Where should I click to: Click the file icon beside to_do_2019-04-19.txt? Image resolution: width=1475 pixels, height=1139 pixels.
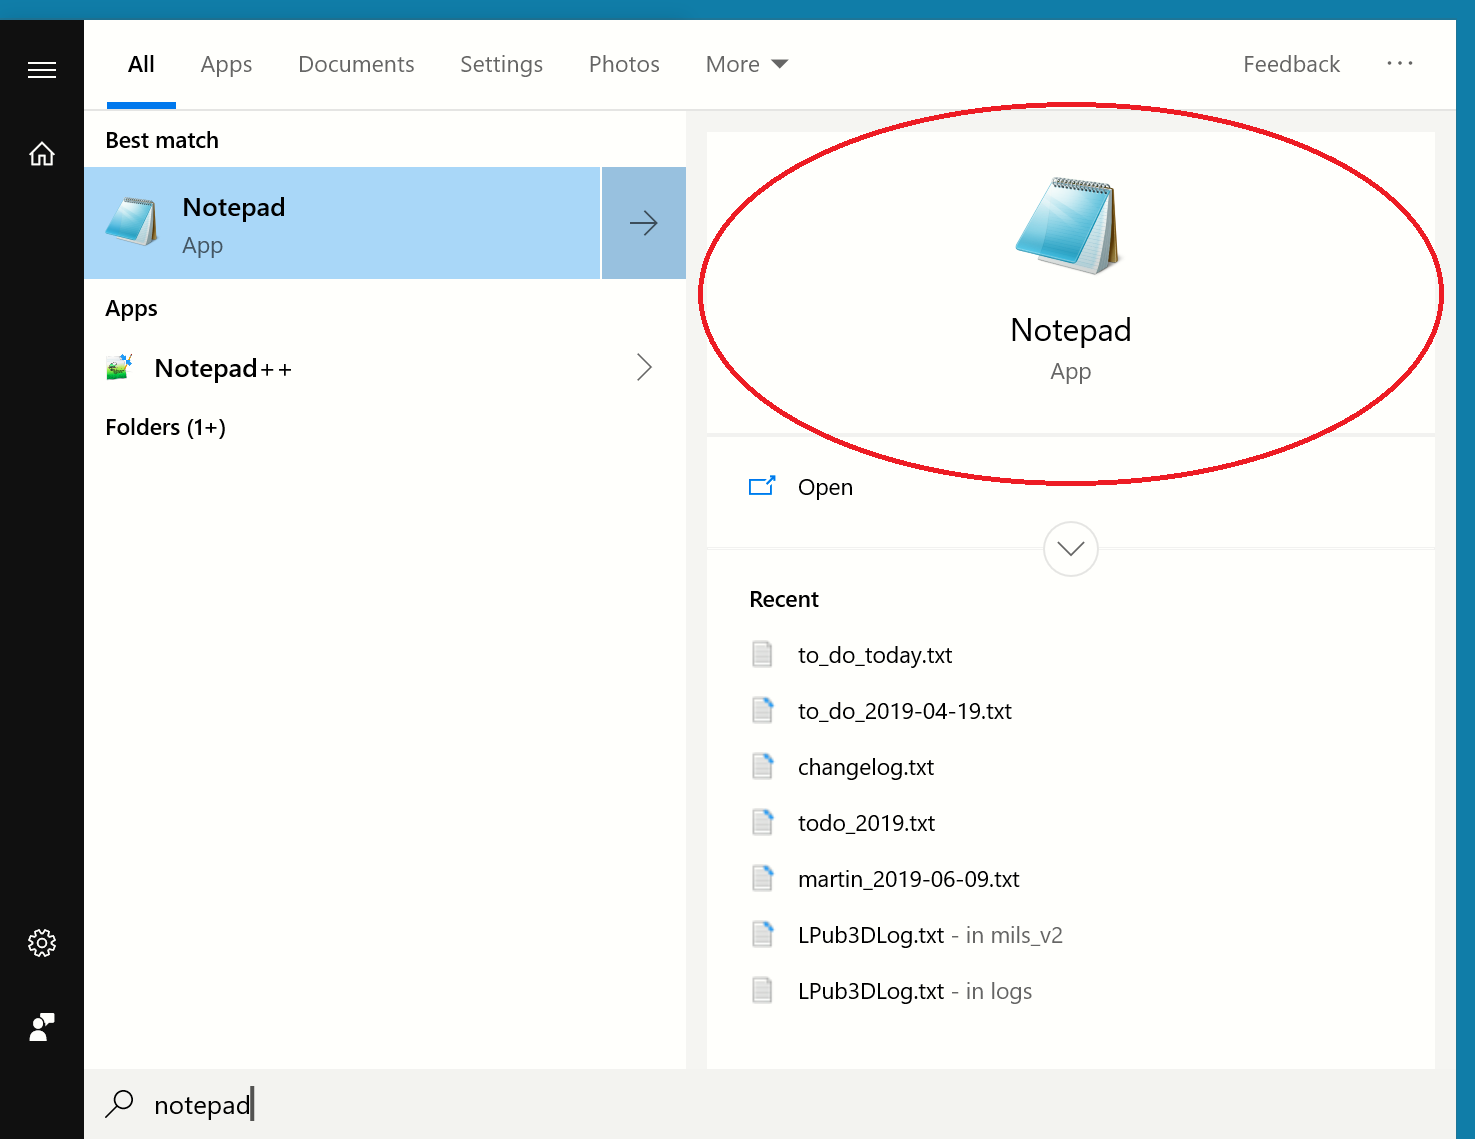click(x=762, y=710)
